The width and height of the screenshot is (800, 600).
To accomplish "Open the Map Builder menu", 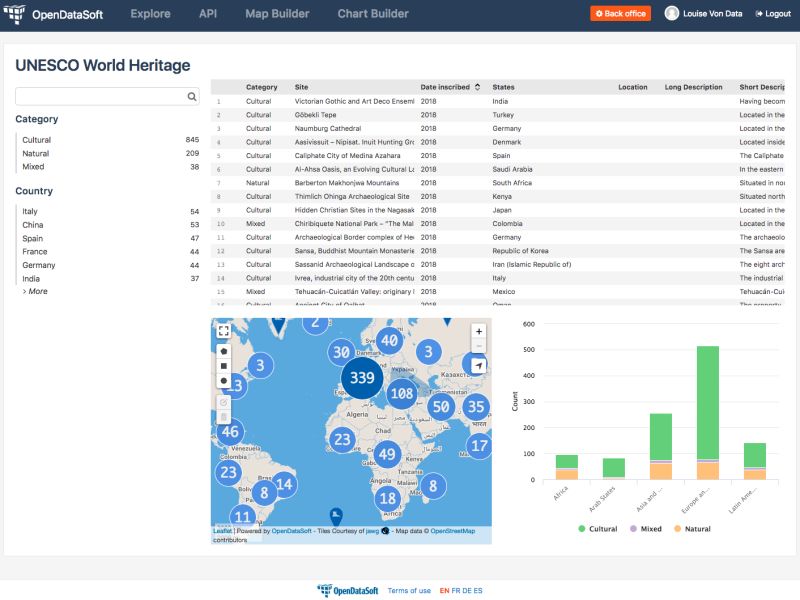I will 277,14.
